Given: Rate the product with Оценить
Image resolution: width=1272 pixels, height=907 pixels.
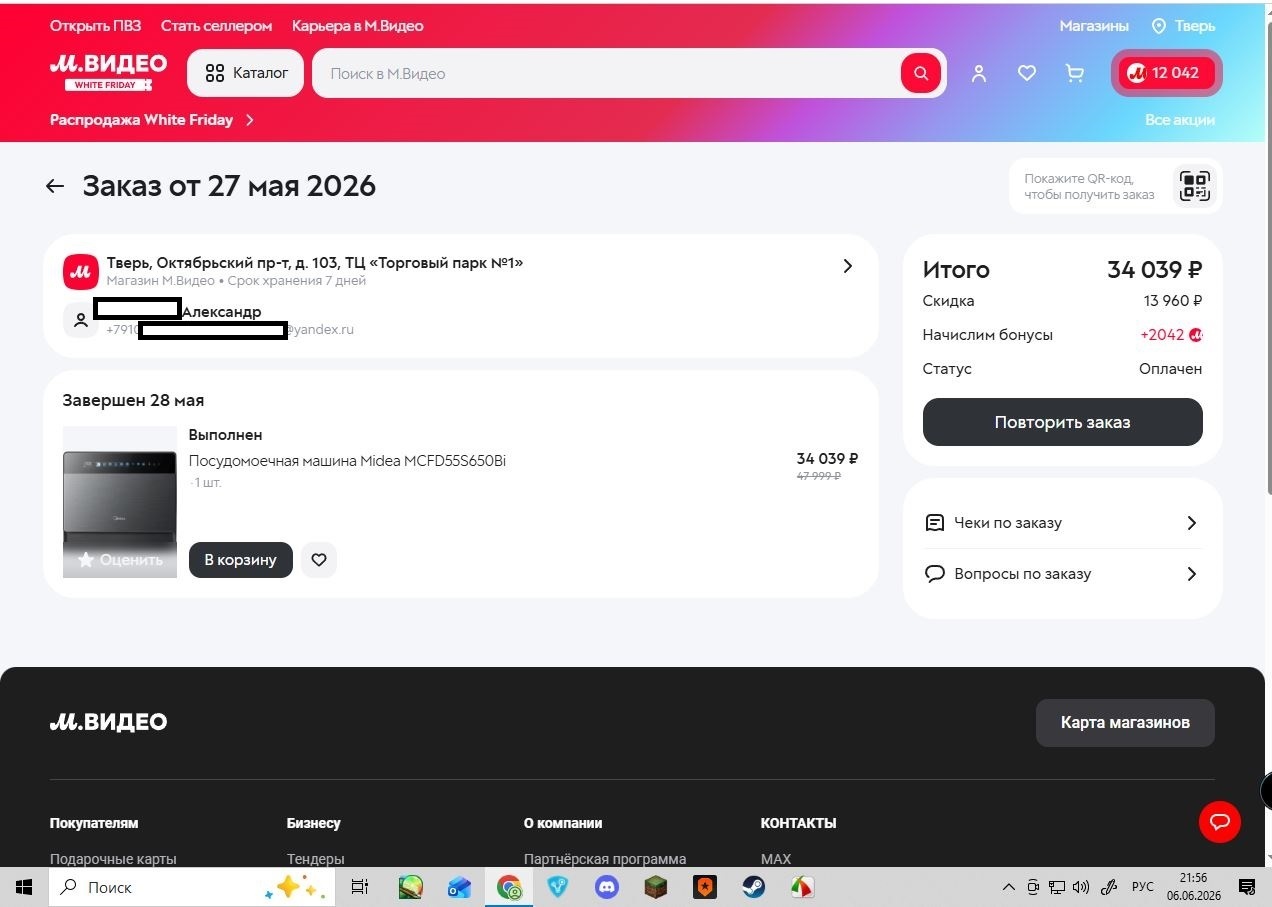Looking at the screenshot, I should (x=120, y=560).
